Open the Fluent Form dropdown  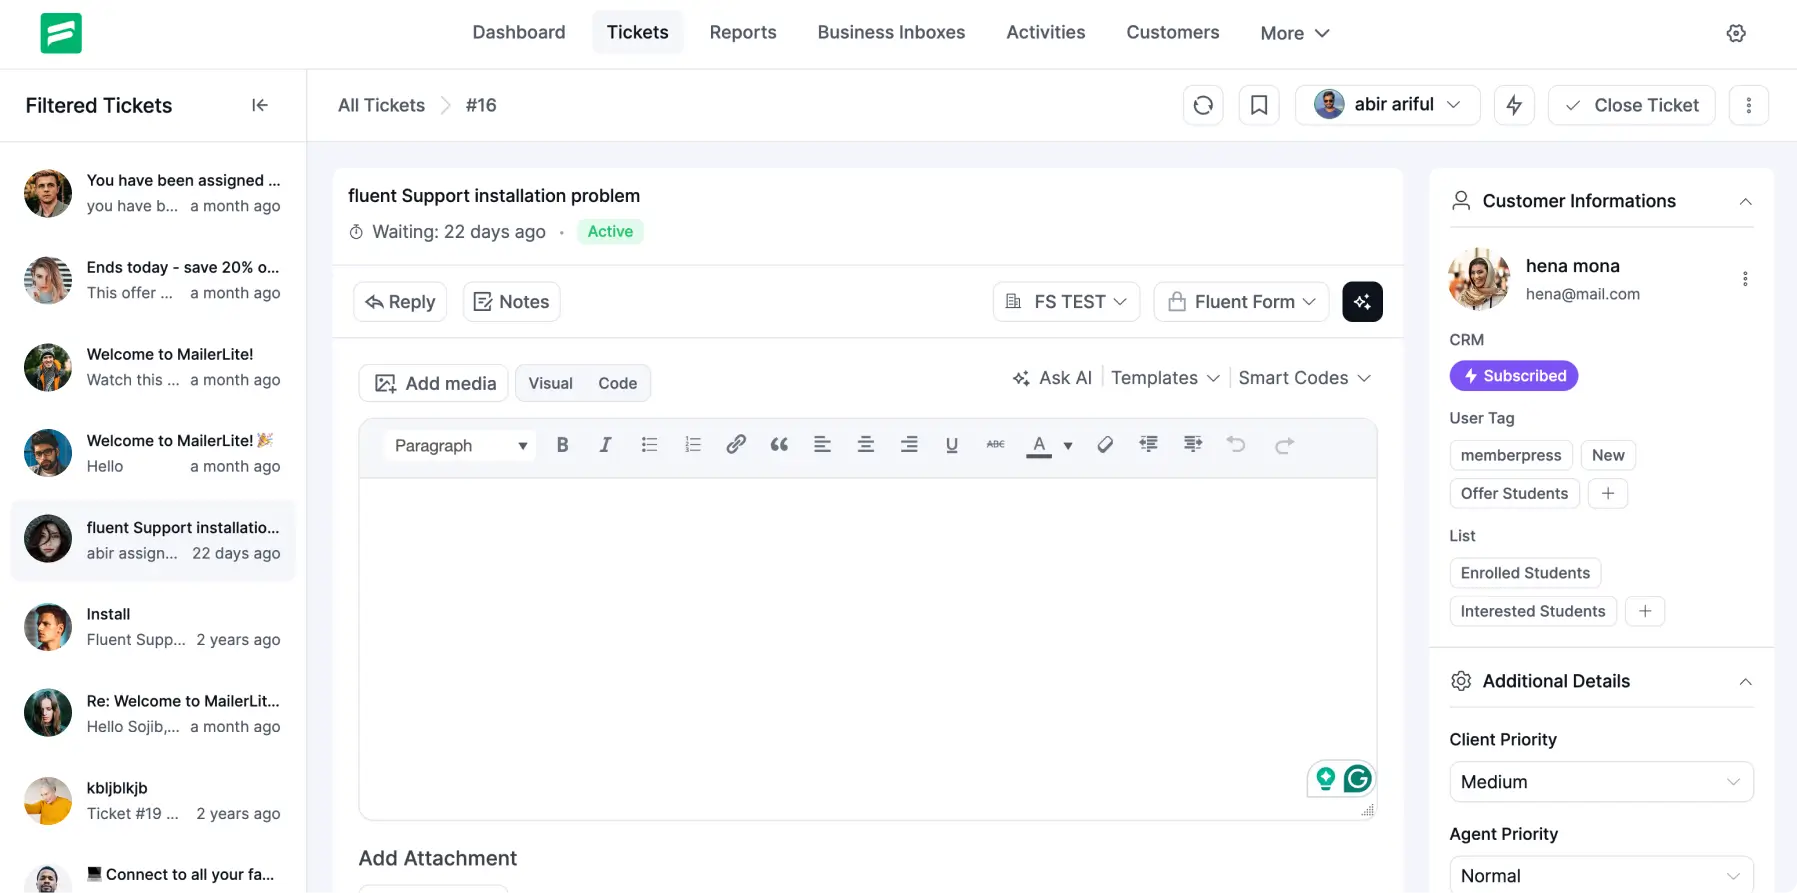coord(1241,302)
